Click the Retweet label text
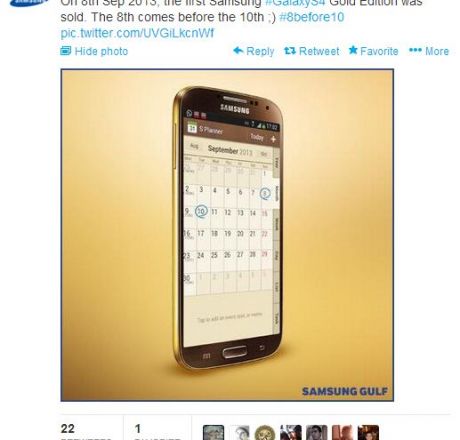 (319, 51)
